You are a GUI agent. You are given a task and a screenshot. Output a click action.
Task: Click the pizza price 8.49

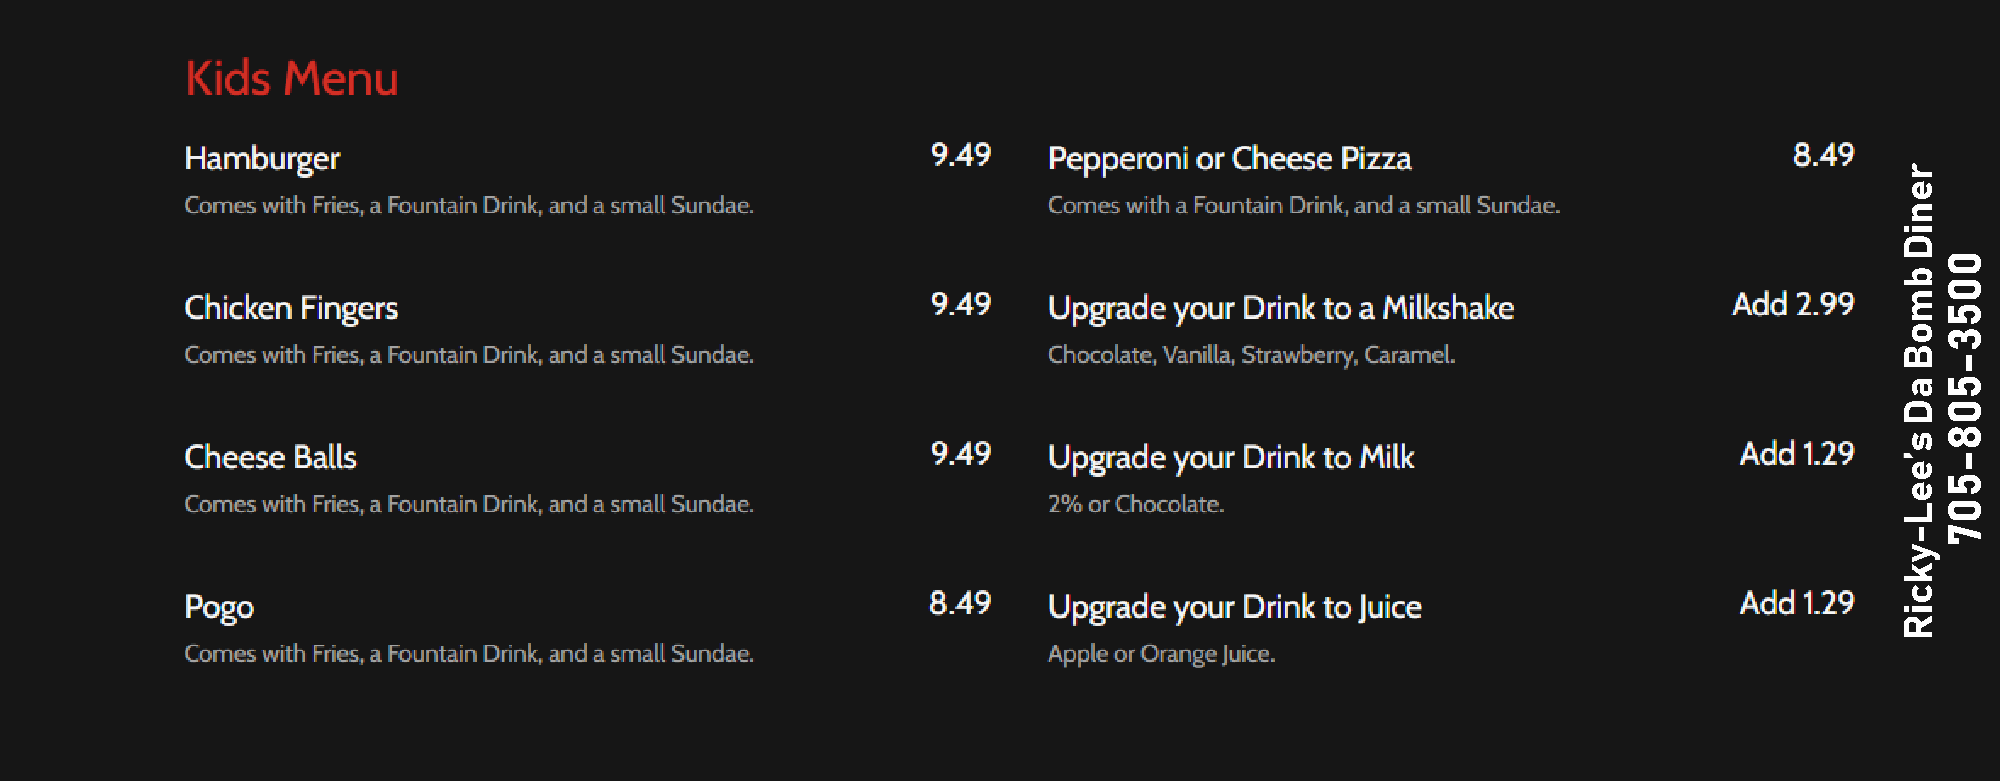click(x=1823, y=155)
